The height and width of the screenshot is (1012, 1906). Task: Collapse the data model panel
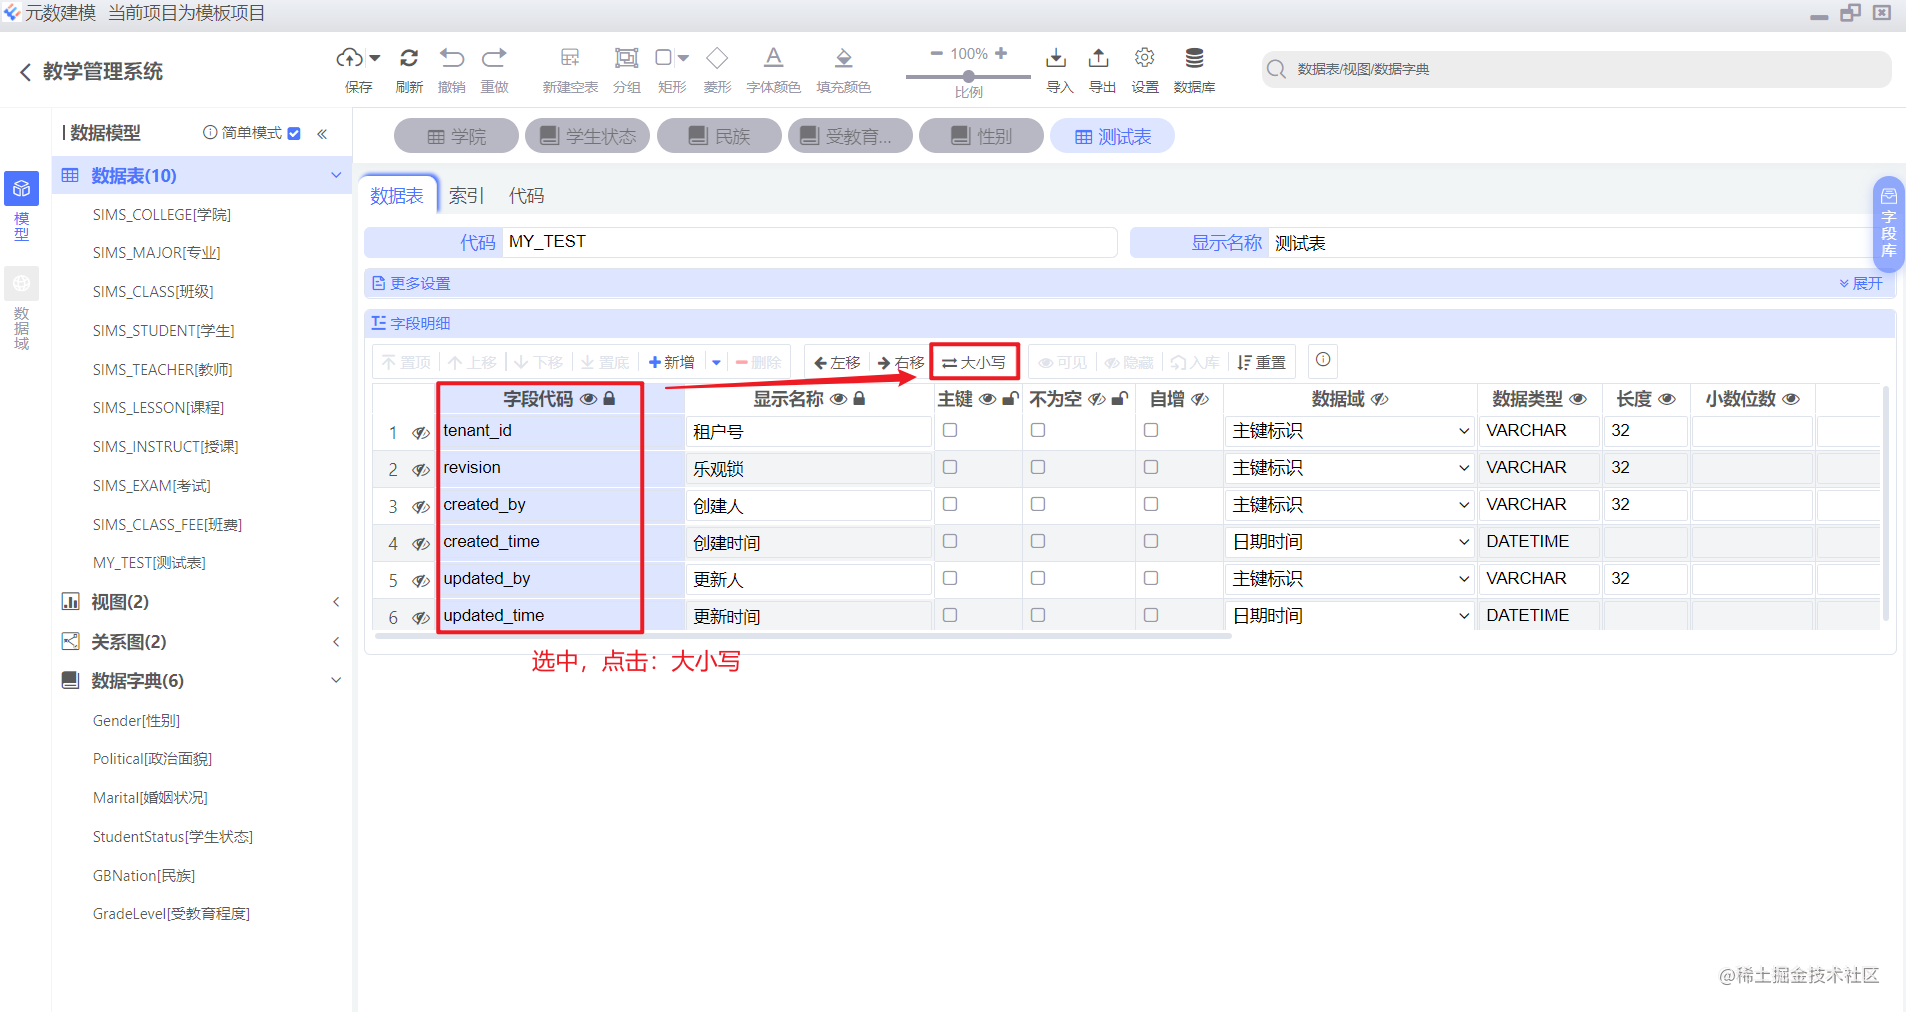pyautogui.click(x=322, y=134)
